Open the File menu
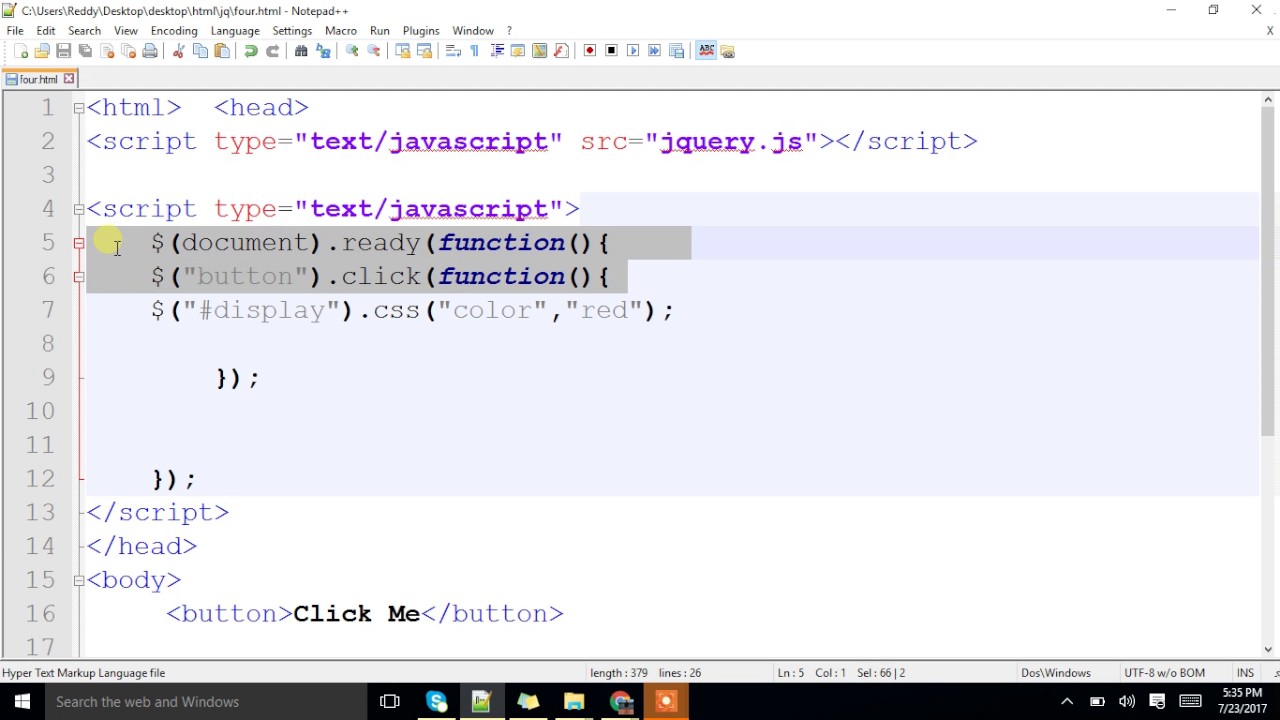The width and height of the screenshot is (1280, 720). (x=15, y=31)
